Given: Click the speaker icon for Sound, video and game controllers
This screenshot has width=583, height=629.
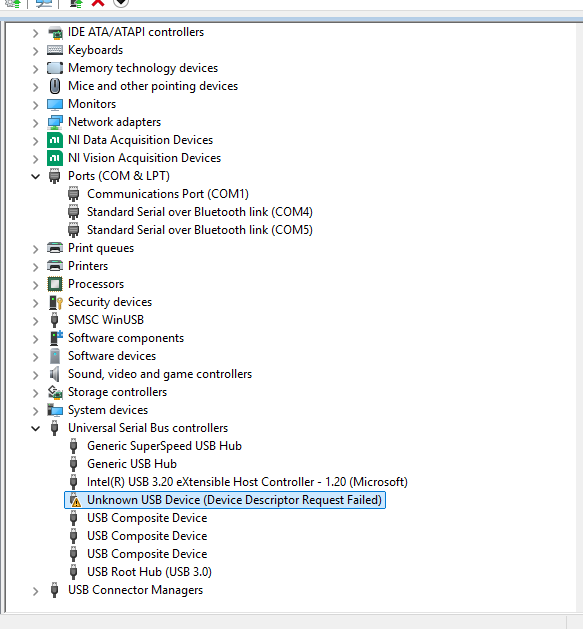Looking at the screenshot, I should [55, 374].
